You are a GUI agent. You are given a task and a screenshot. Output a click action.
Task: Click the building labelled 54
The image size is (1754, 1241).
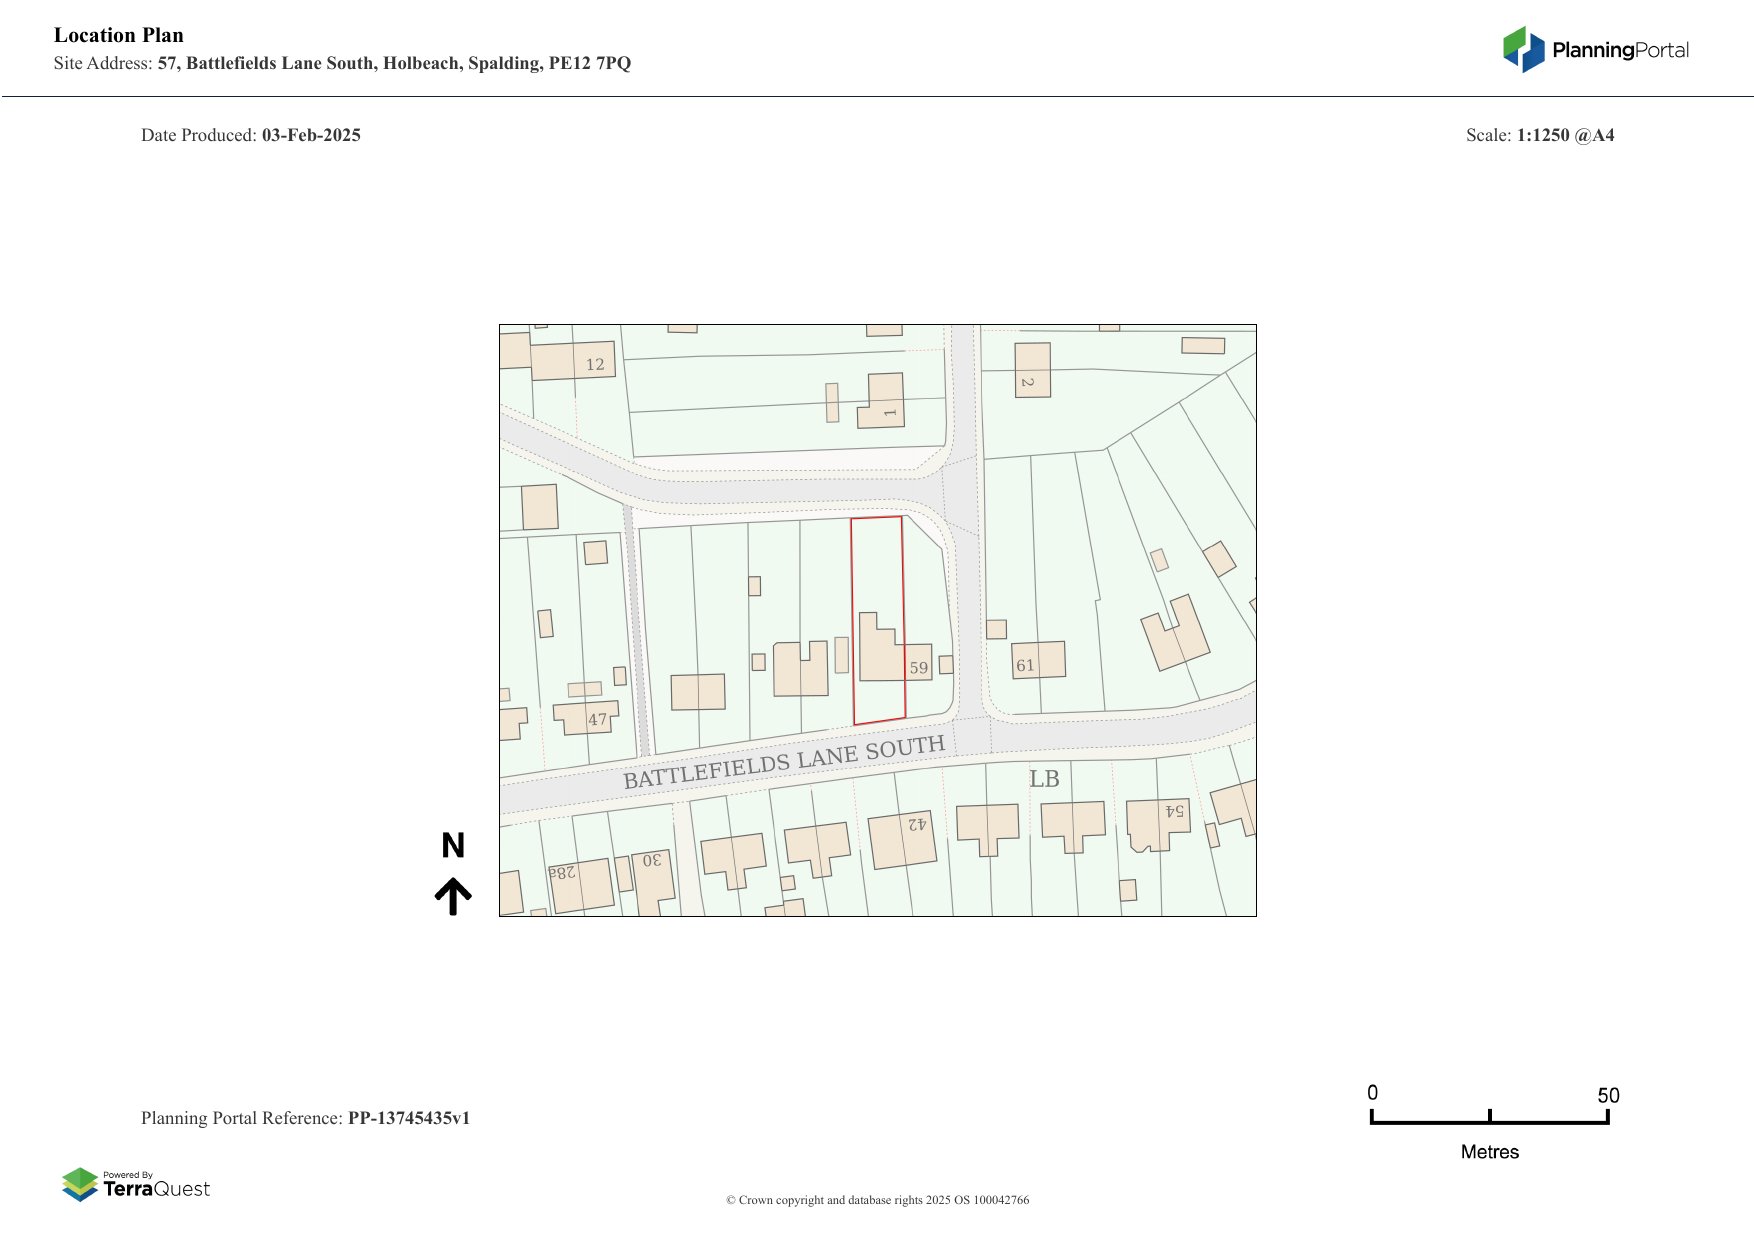click(x=1158, y=822)
